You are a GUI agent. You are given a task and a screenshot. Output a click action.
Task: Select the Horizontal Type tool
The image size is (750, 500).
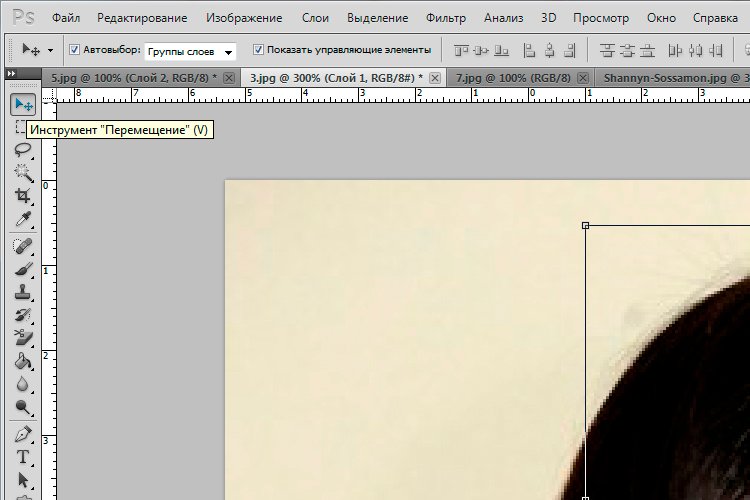click(x=23, y=457)
